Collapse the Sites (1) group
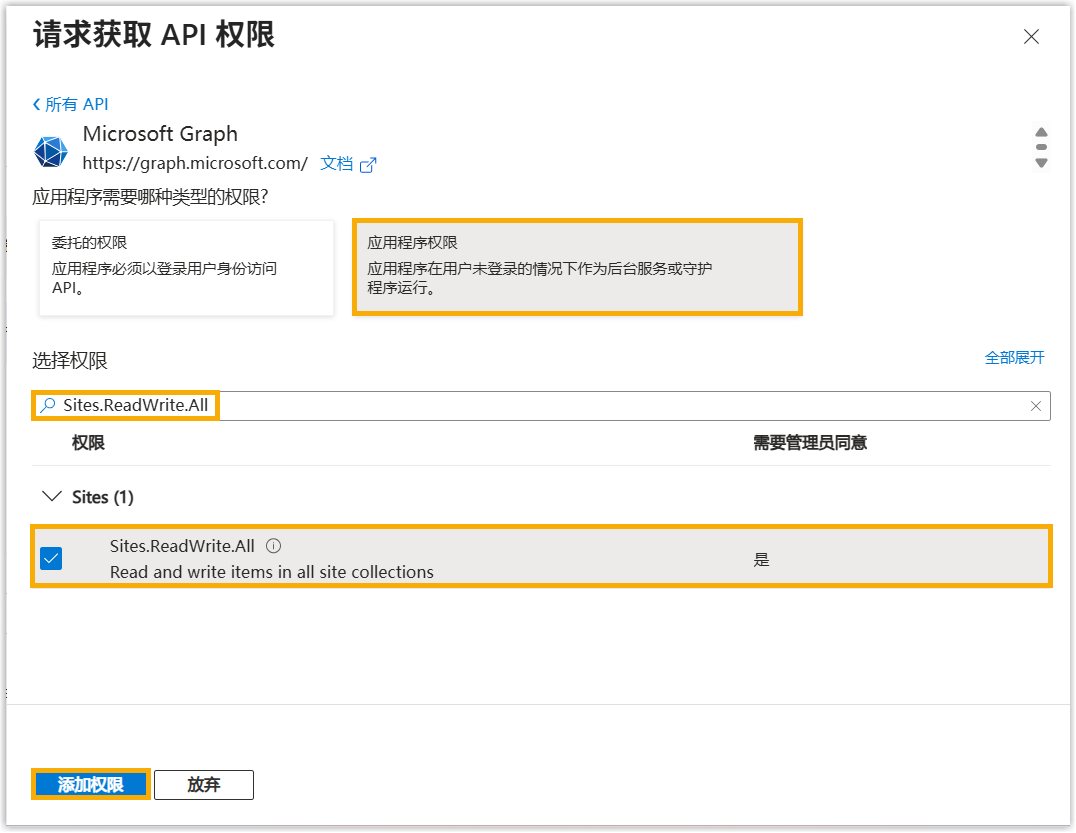Image resolution: width=1076 pixels, height=833 pixels. (x=49, y=497)
